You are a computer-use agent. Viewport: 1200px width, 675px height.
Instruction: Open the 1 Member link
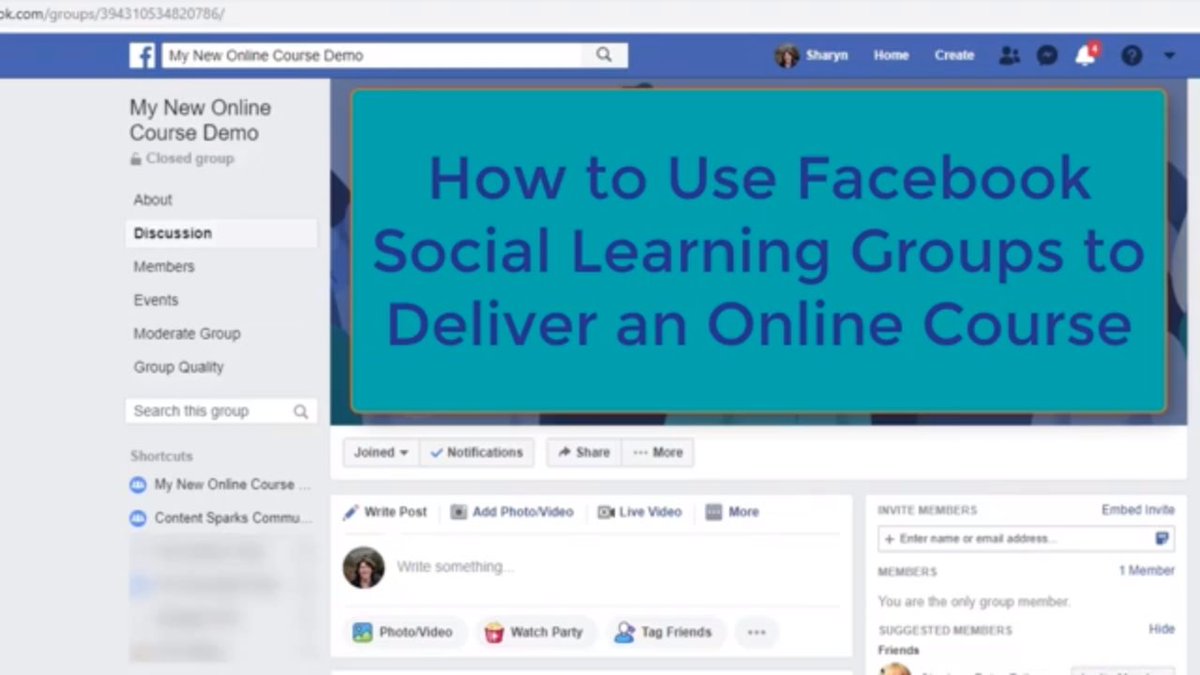point(1147,571)
